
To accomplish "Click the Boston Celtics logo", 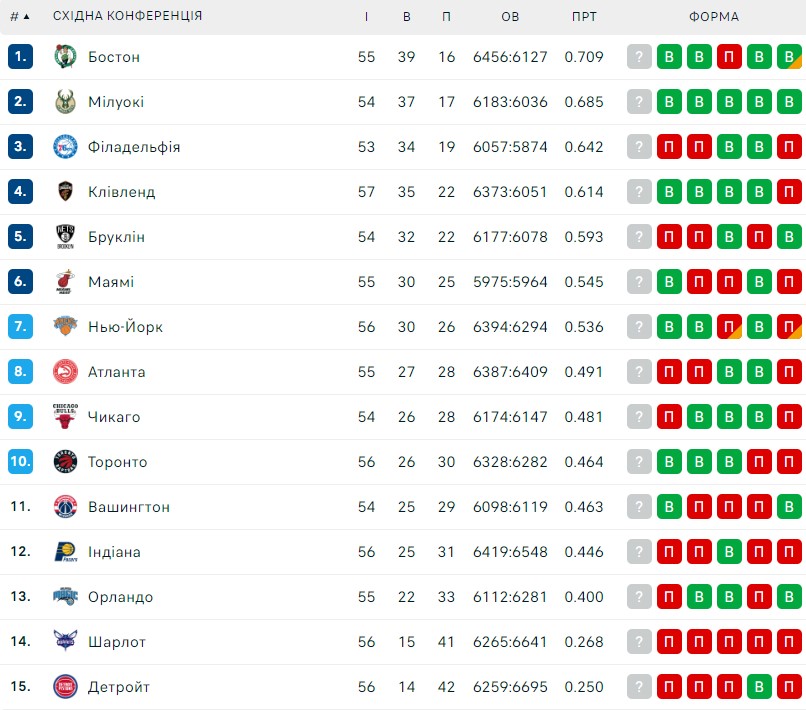I will [65, 57].
